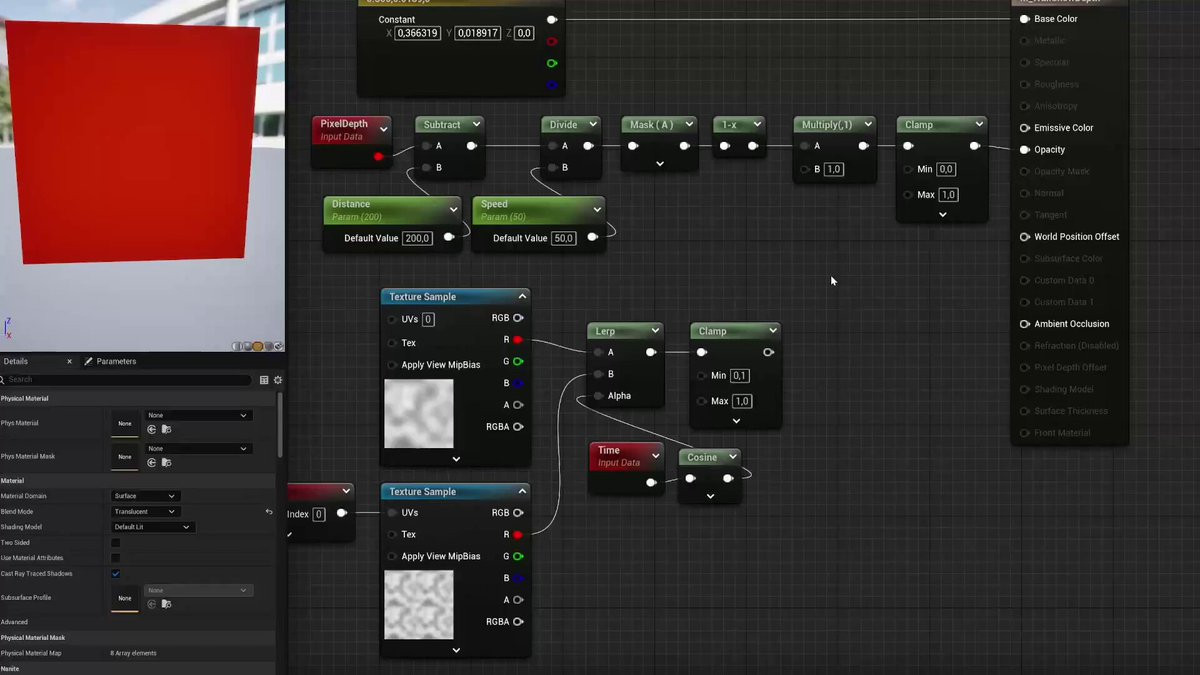Click the Constant X value field

pyautogui.click(x=417, y=33)
